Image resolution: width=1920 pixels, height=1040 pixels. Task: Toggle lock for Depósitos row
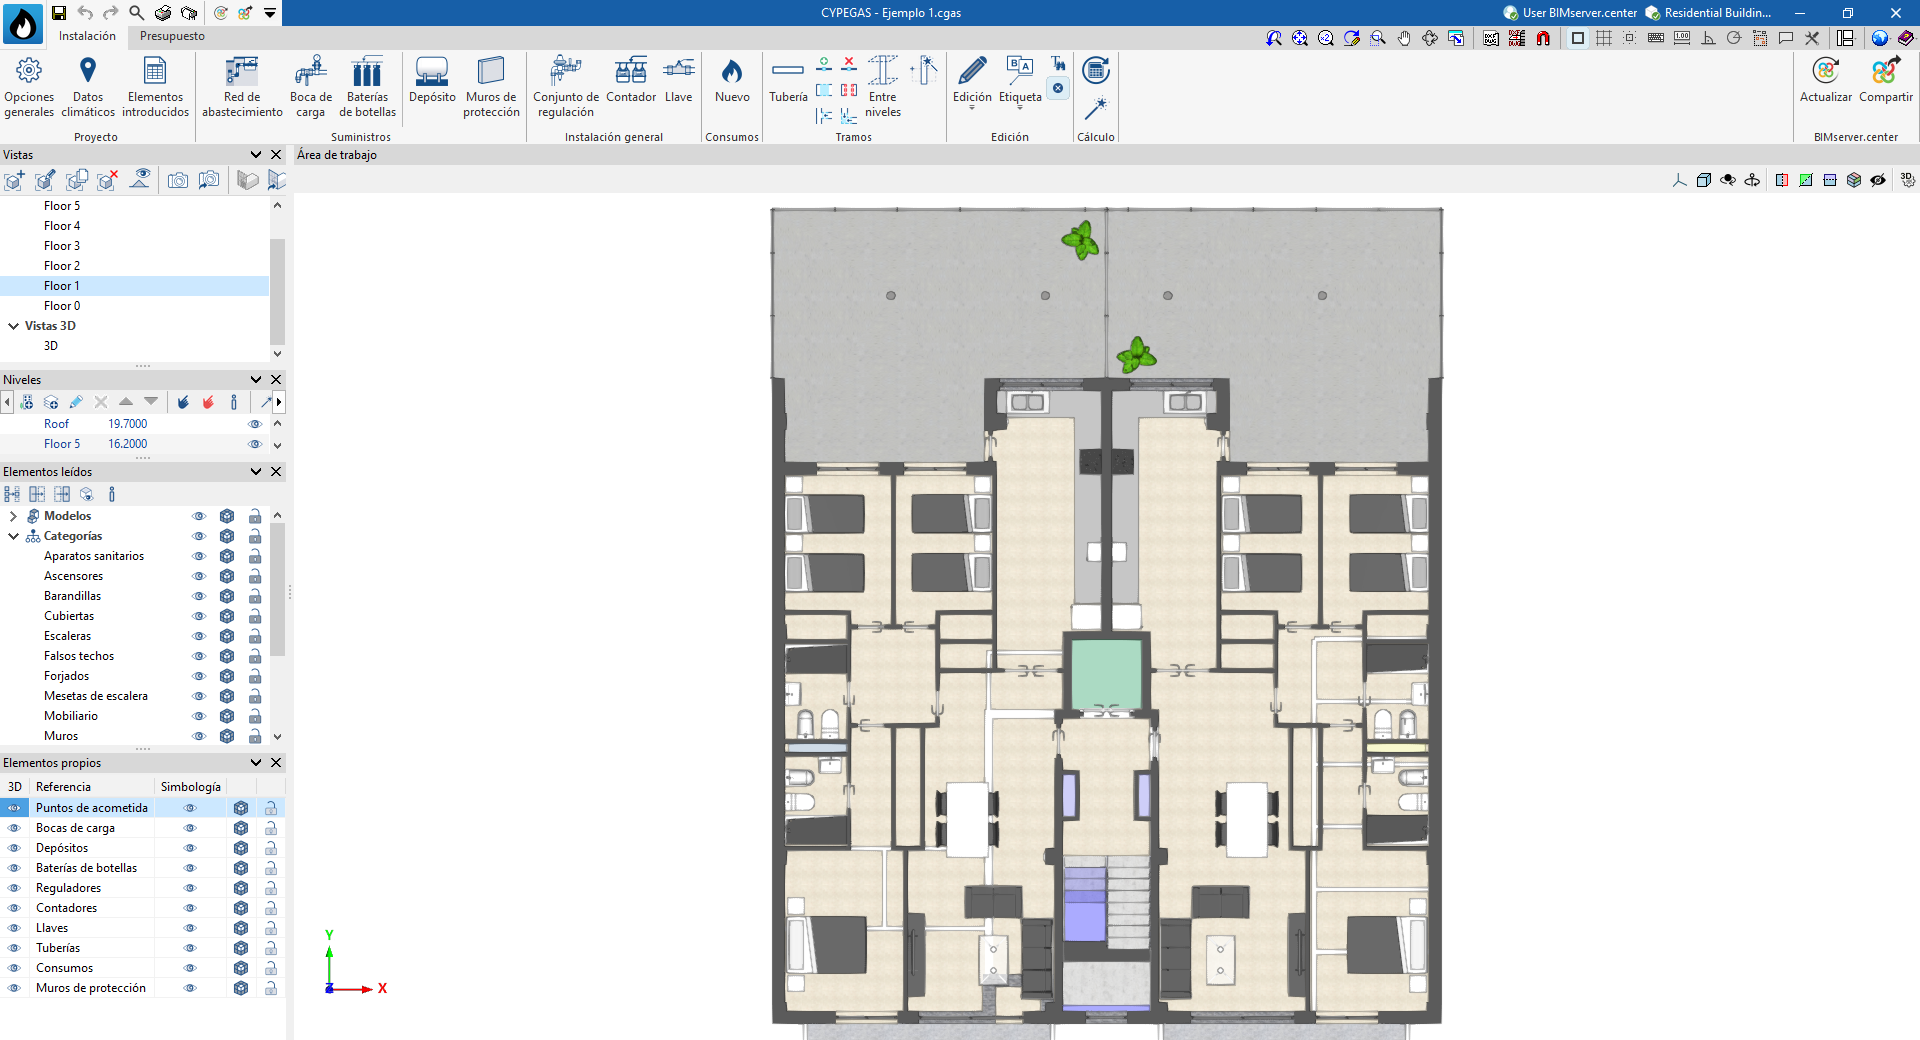(x=270, y=848)
